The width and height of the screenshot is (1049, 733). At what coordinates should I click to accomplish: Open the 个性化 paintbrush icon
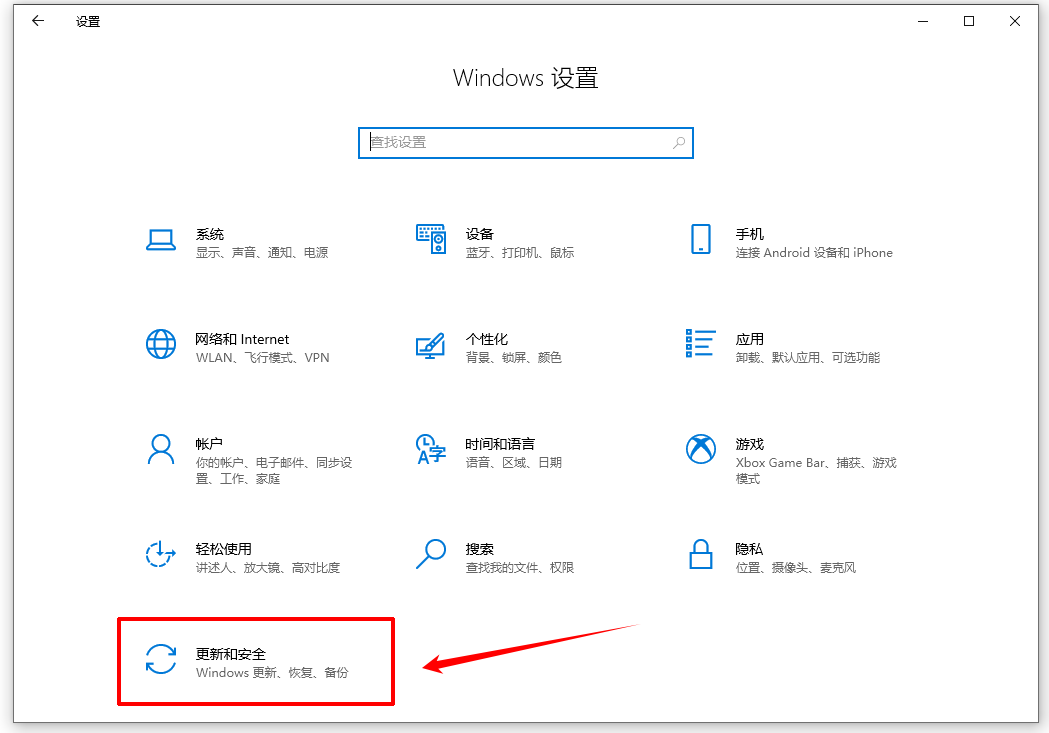pos(430,345)
